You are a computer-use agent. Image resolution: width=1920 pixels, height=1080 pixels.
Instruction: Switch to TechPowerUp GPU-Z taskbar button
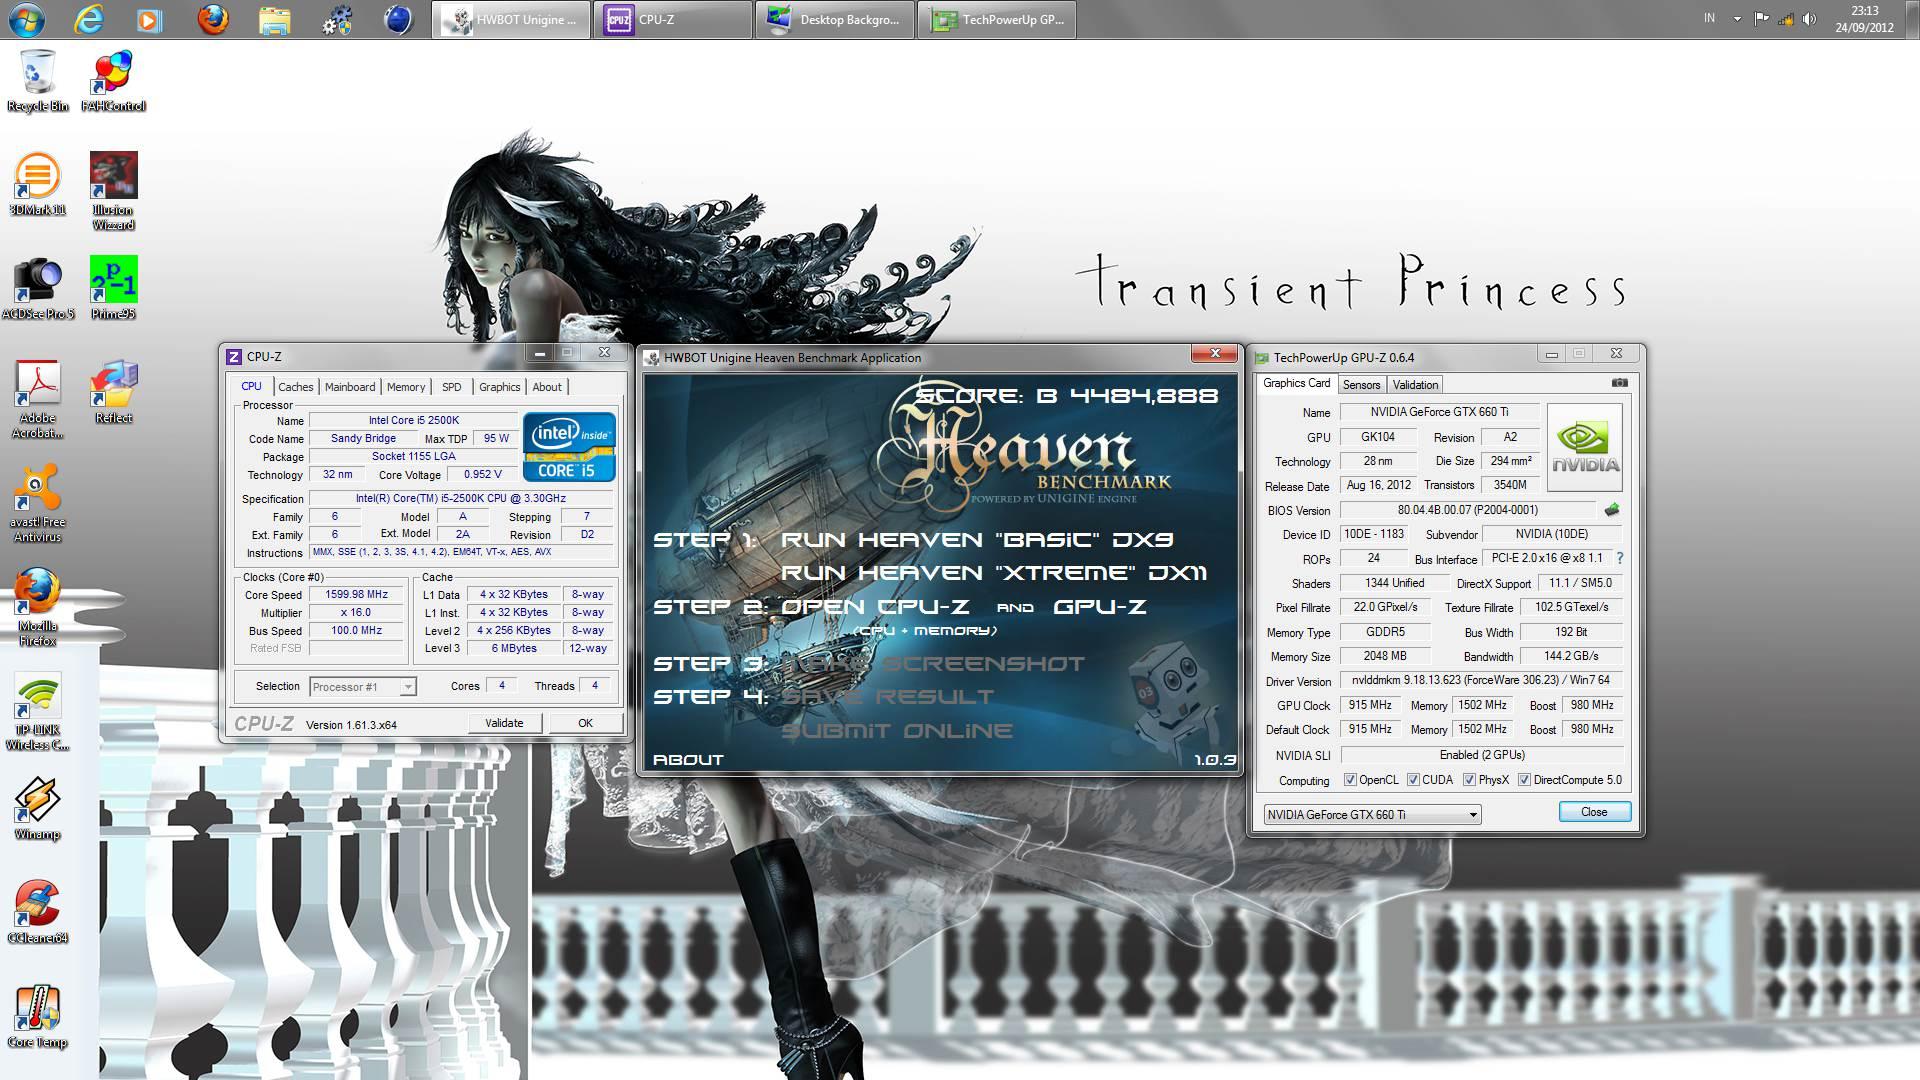pyautogui.click(x=997, y=20)
